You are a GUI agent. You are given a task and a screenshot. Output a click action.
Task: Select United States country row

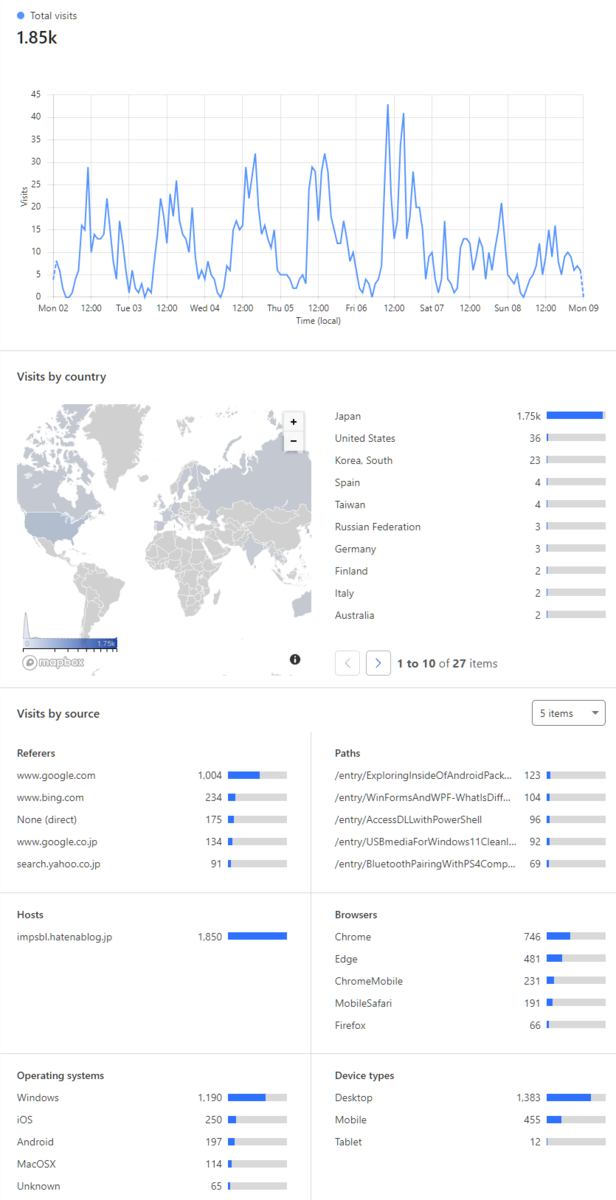click(x=470, y=438)
